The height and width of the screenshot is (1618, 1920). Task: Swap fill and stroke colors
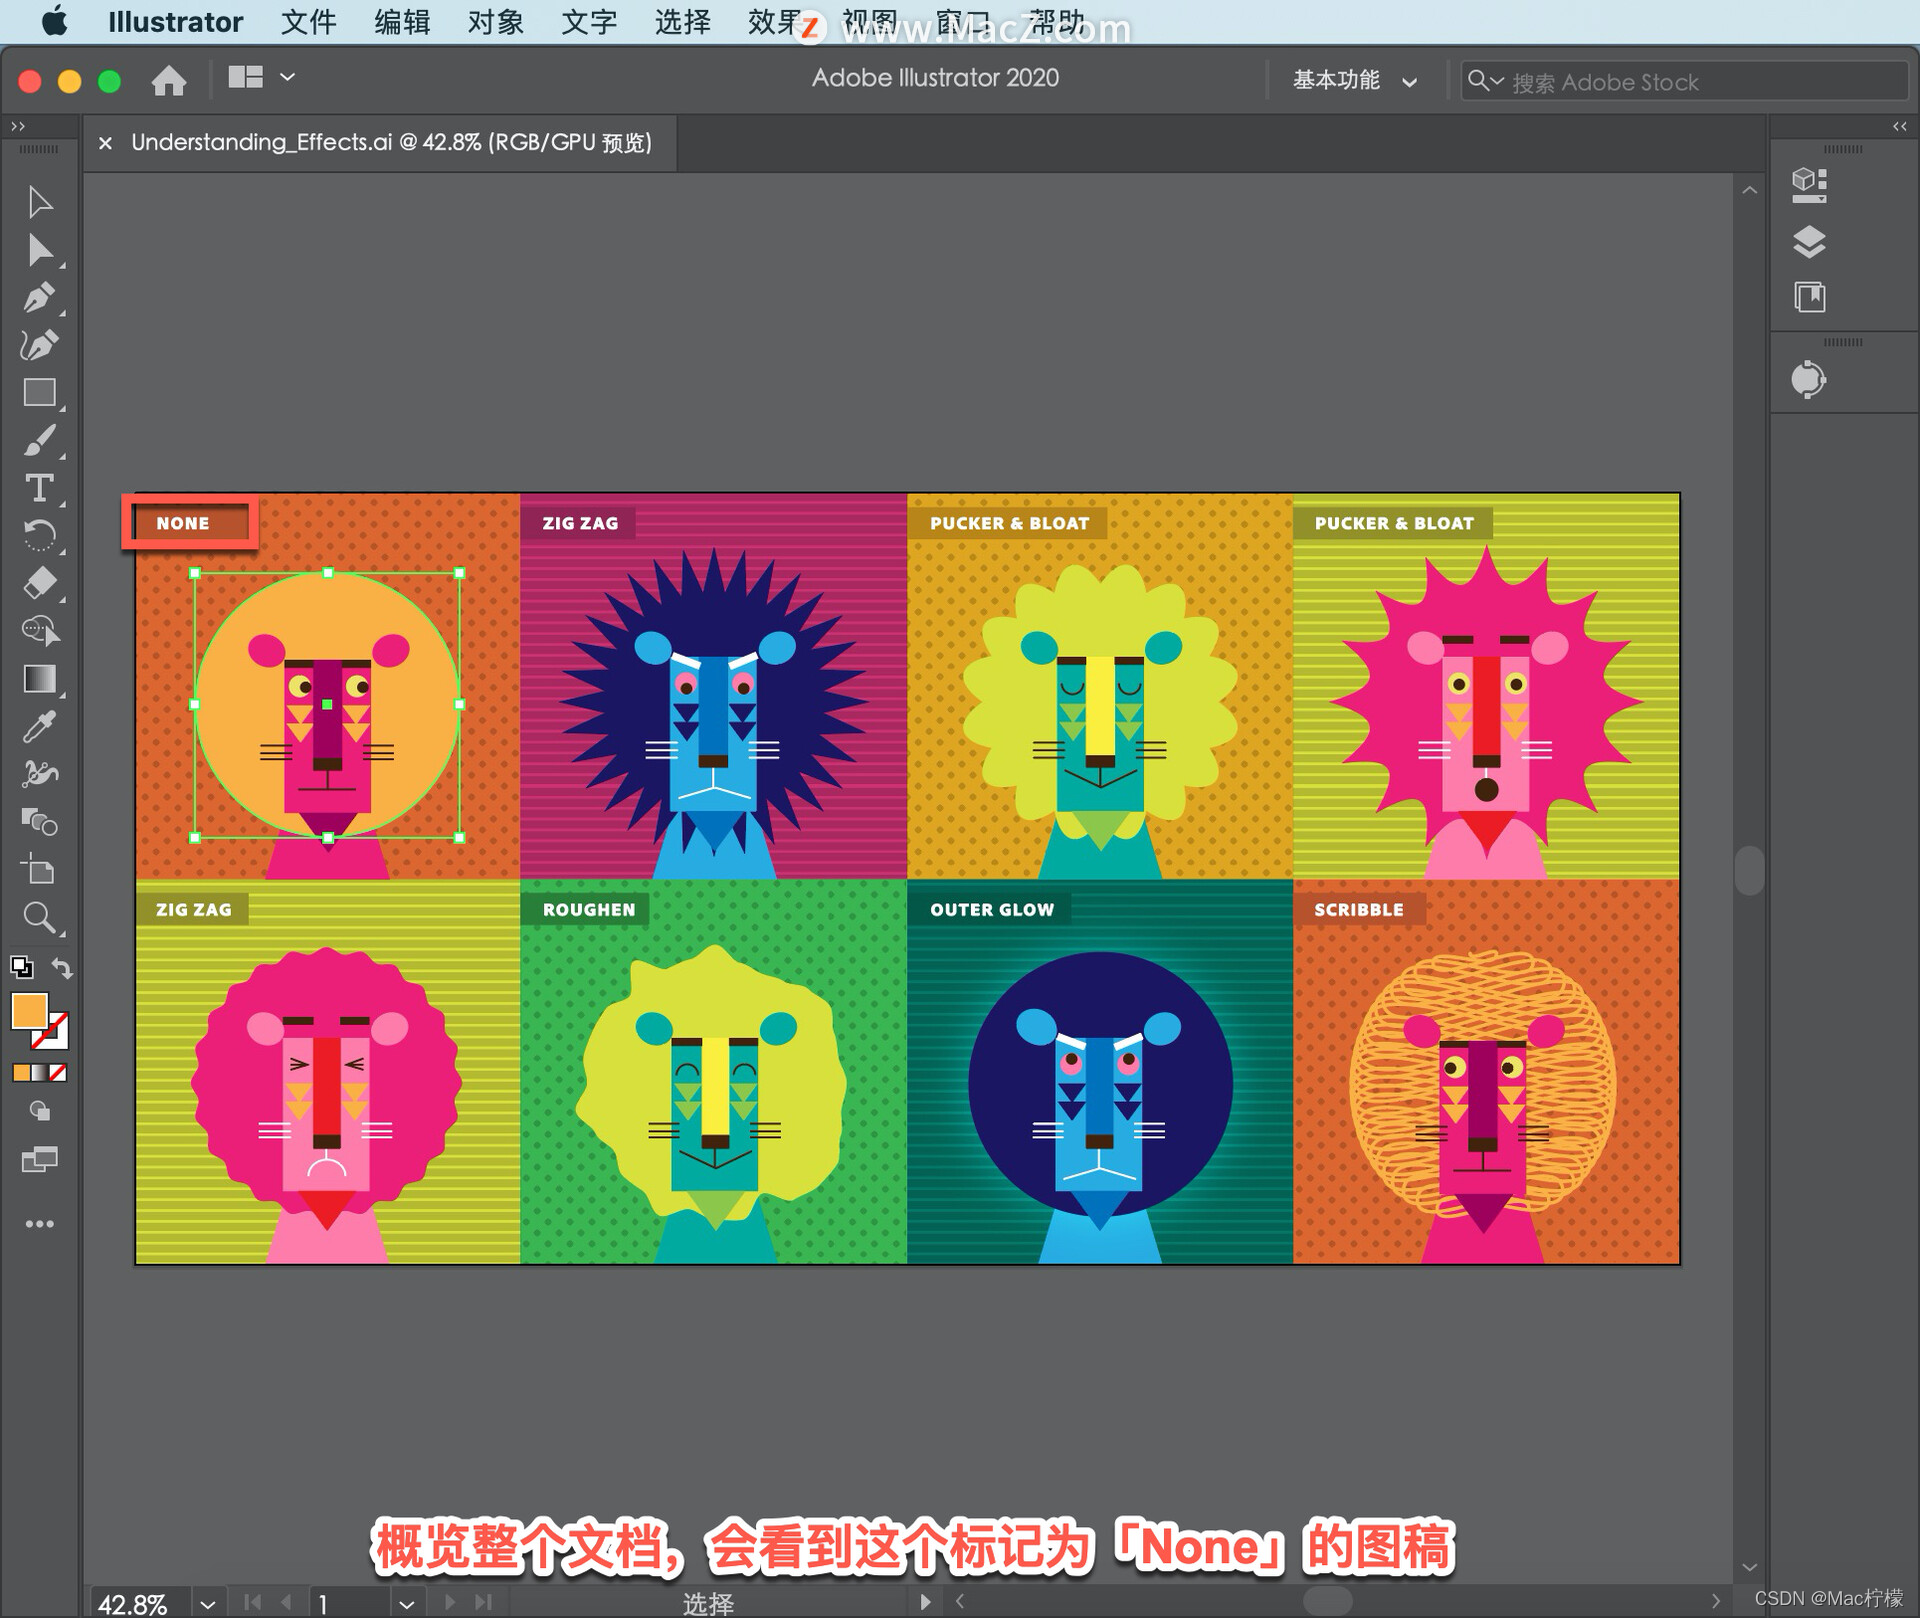tap(63, 967)
